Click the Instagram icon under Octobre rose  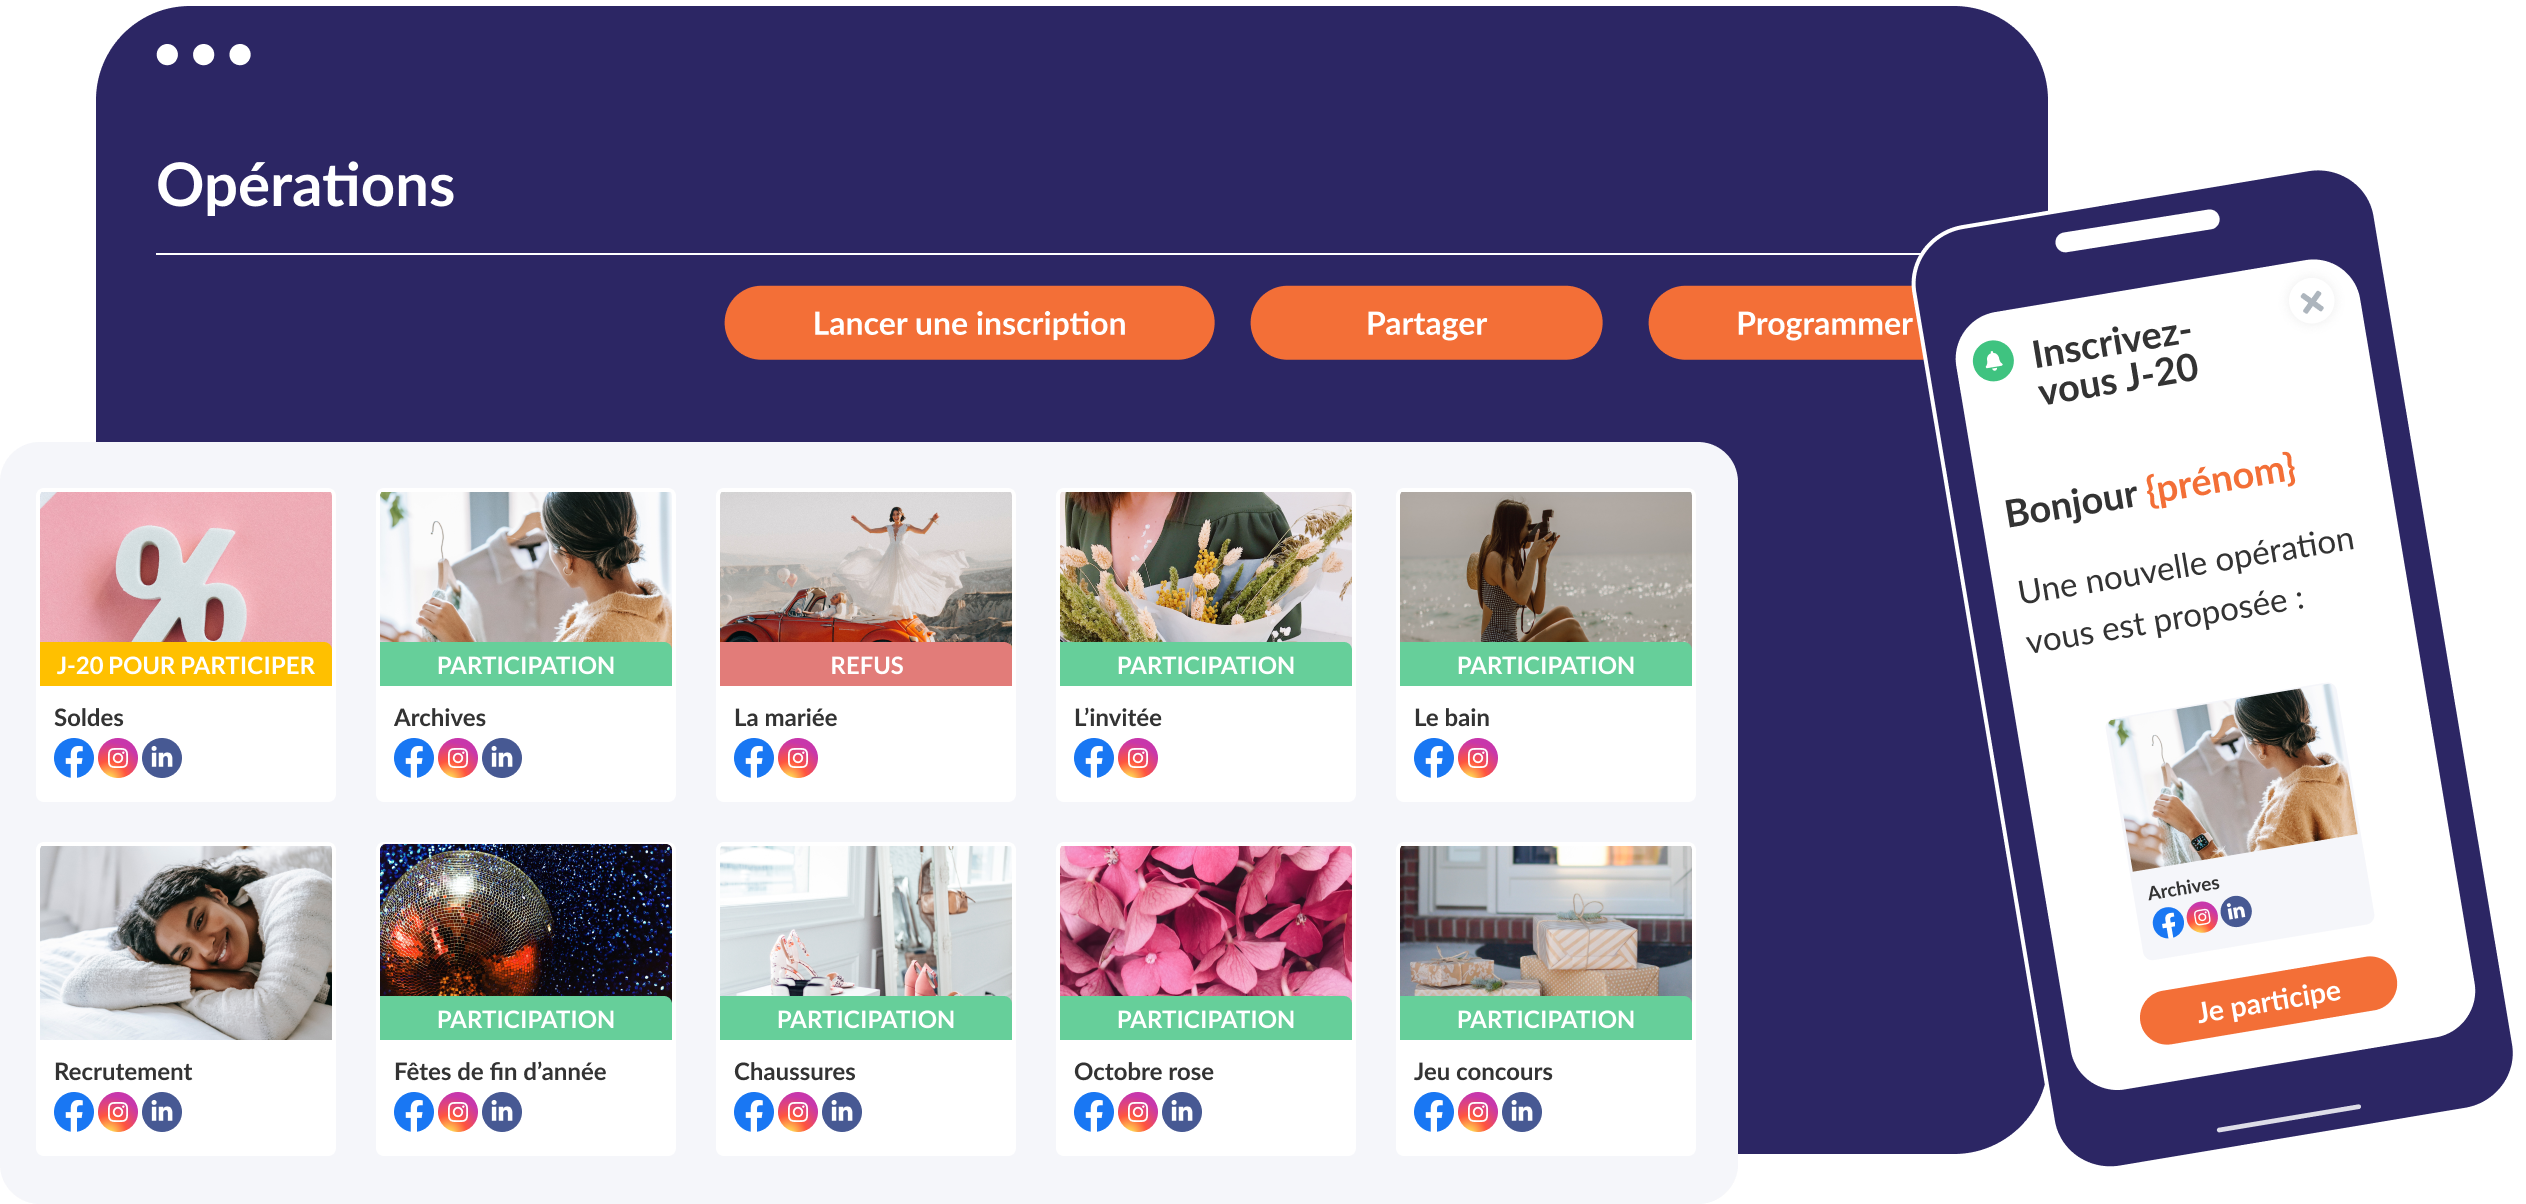pos(1138,1112)
